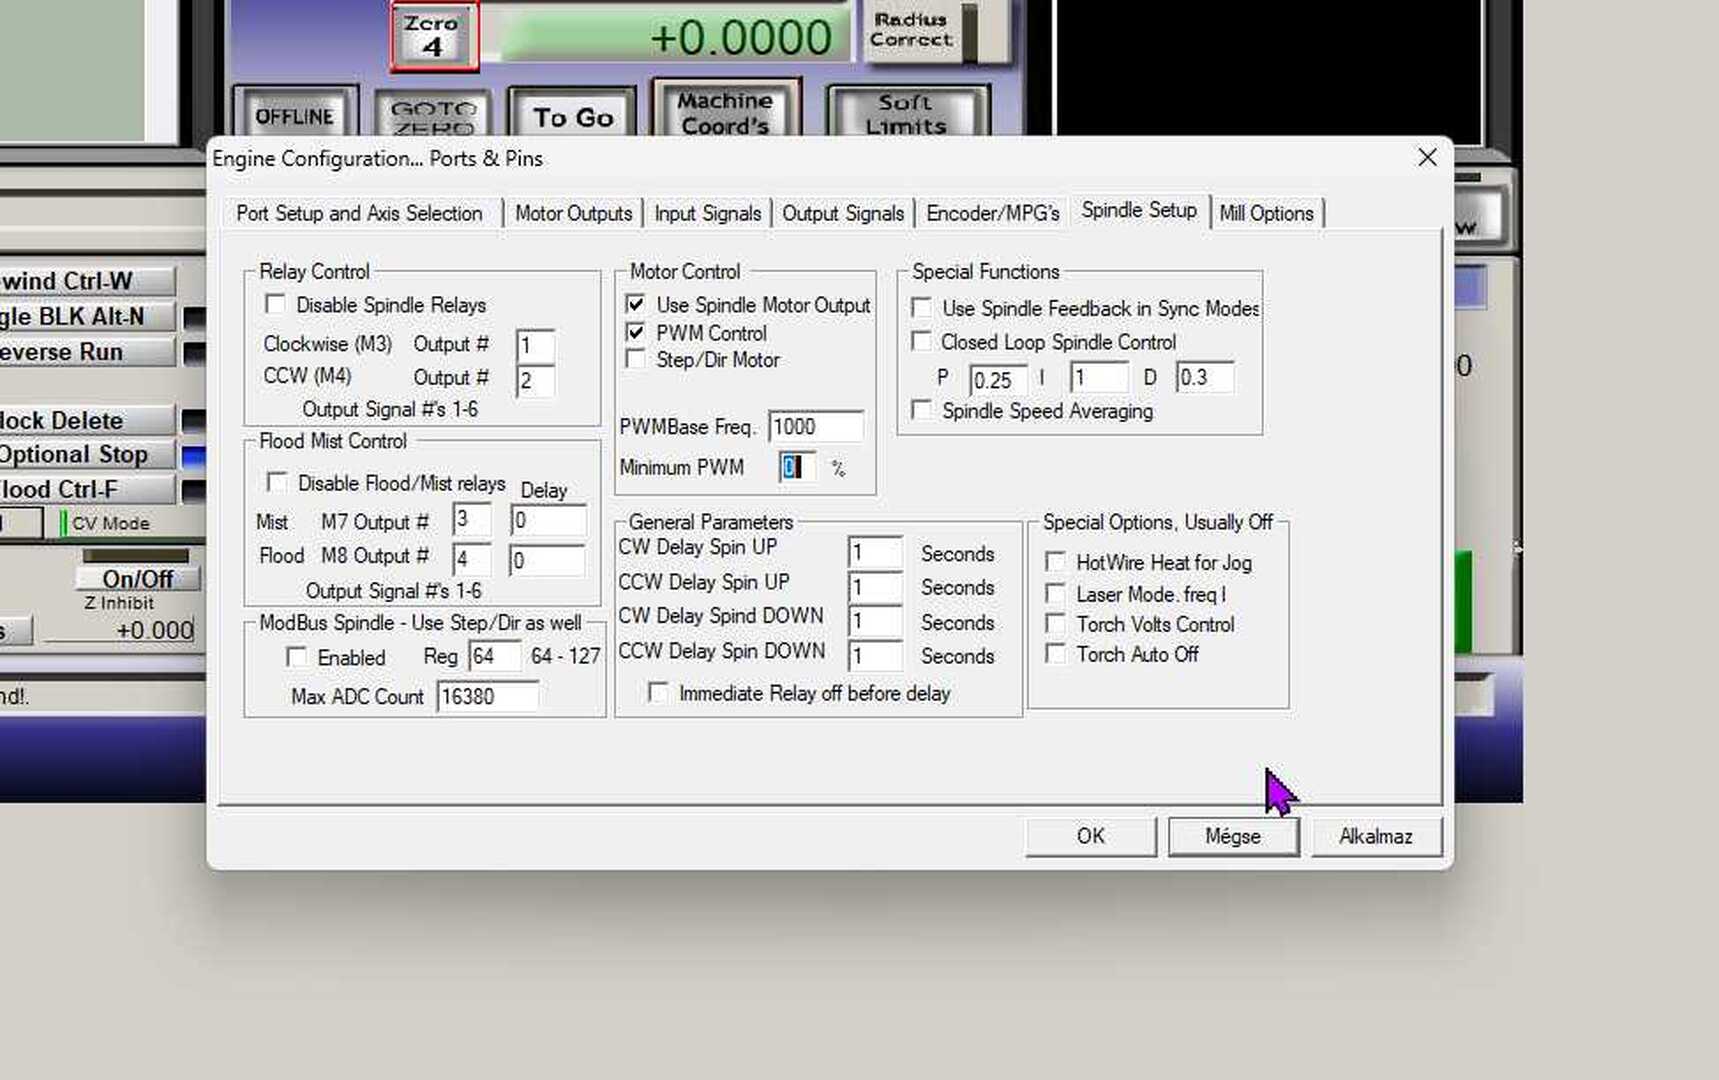Click Zero 4 button in main window
Image resolution: width=1719 pixels, height=1080 pixels.
(433, 36)
